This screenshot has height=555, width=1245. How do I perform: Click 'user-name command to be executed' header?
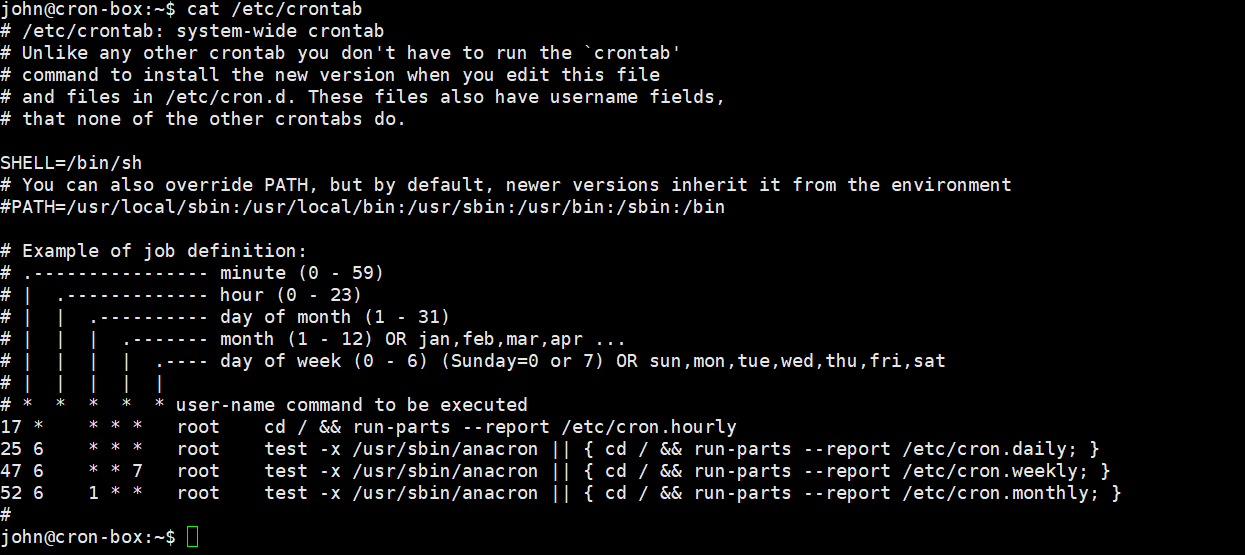click(352, 405)
